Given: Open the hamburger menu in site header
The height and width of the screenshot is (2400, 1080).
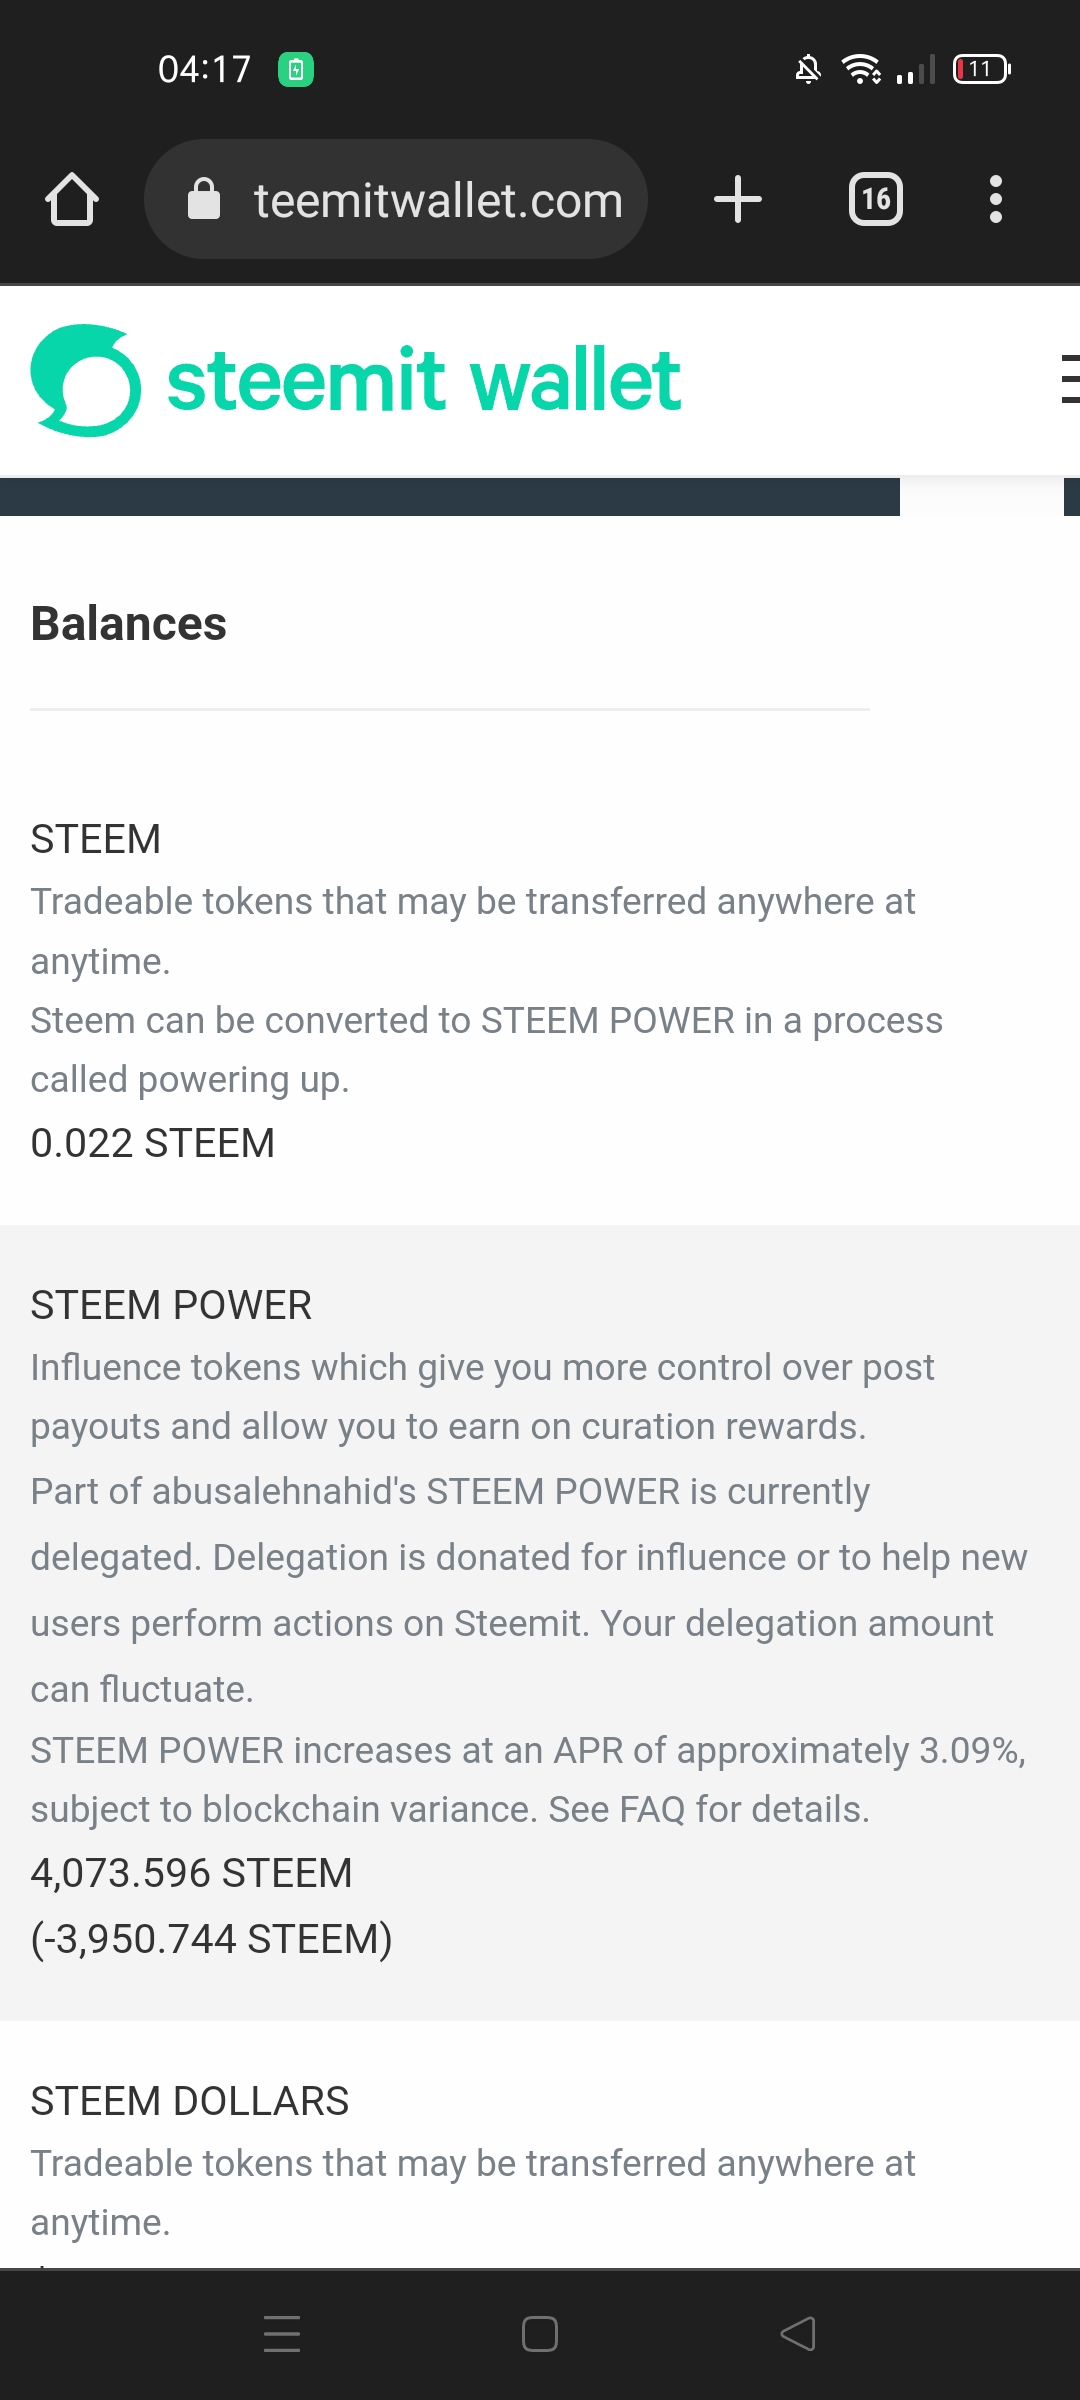Looking at the screenshot, I should pyautogui.click(x=1068, y=379).
